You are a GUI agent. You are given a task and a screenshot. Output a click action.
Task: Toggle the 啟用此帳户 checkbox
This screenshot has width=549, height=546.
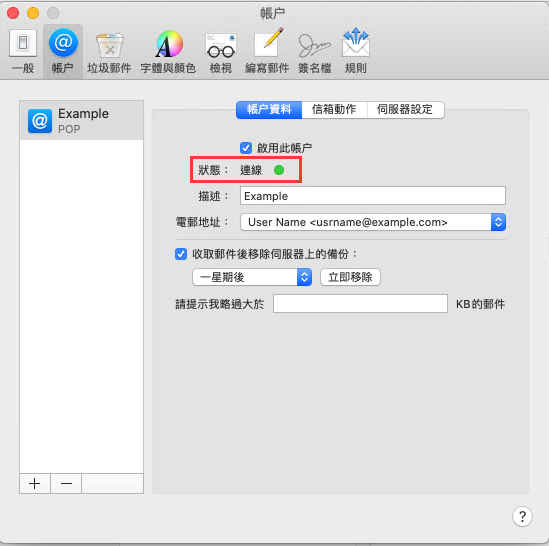pyautogui.click(x=246, y=148)
